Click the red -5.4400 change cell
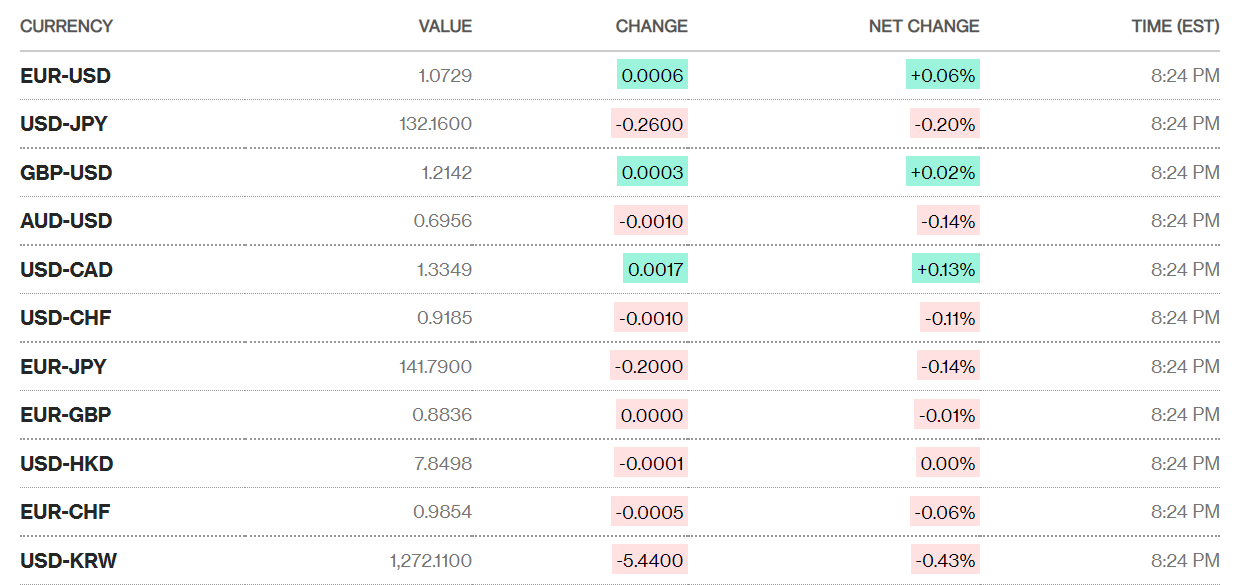The image size is (1236, 585). click(650, 561)
